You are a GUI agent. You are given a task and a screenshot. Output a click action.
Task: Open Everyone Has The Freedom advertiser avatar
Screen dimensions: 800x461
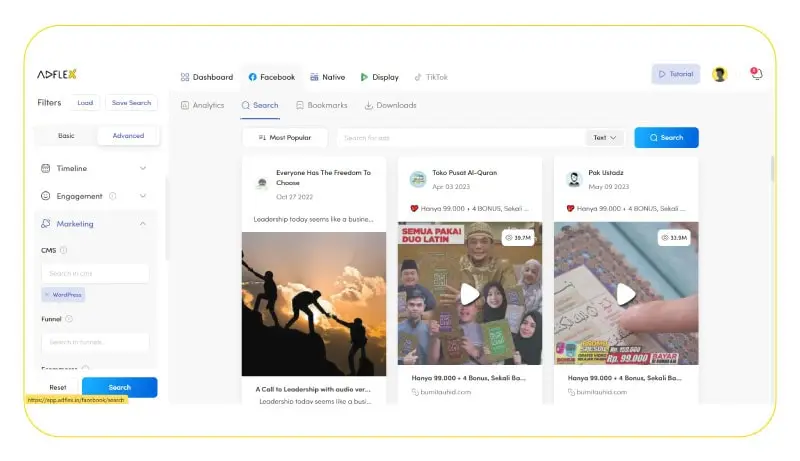(x=262, y=183)
